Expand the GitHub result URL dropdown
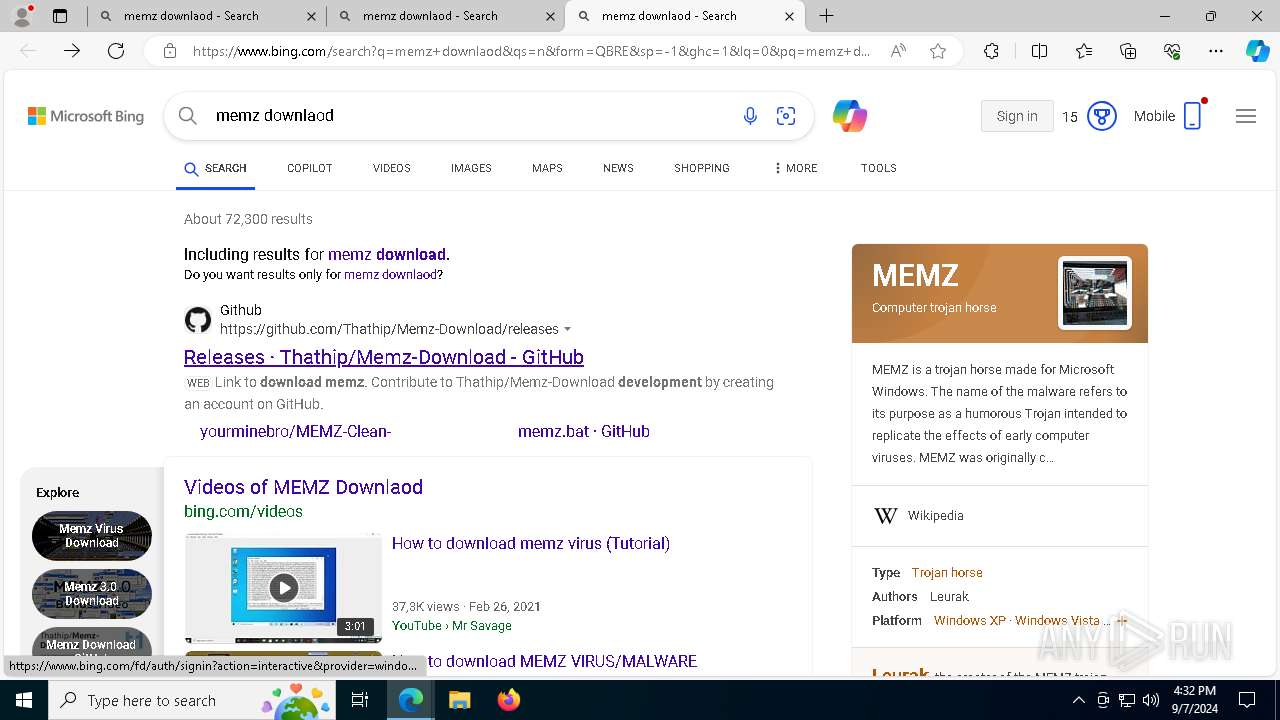The height and width of the screenshot is (720, 1280). [x=568, y=329]
